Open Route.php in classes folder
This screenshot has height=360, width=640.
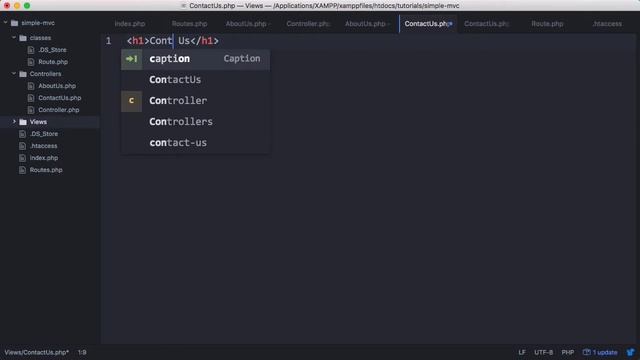tap(53, 62)
